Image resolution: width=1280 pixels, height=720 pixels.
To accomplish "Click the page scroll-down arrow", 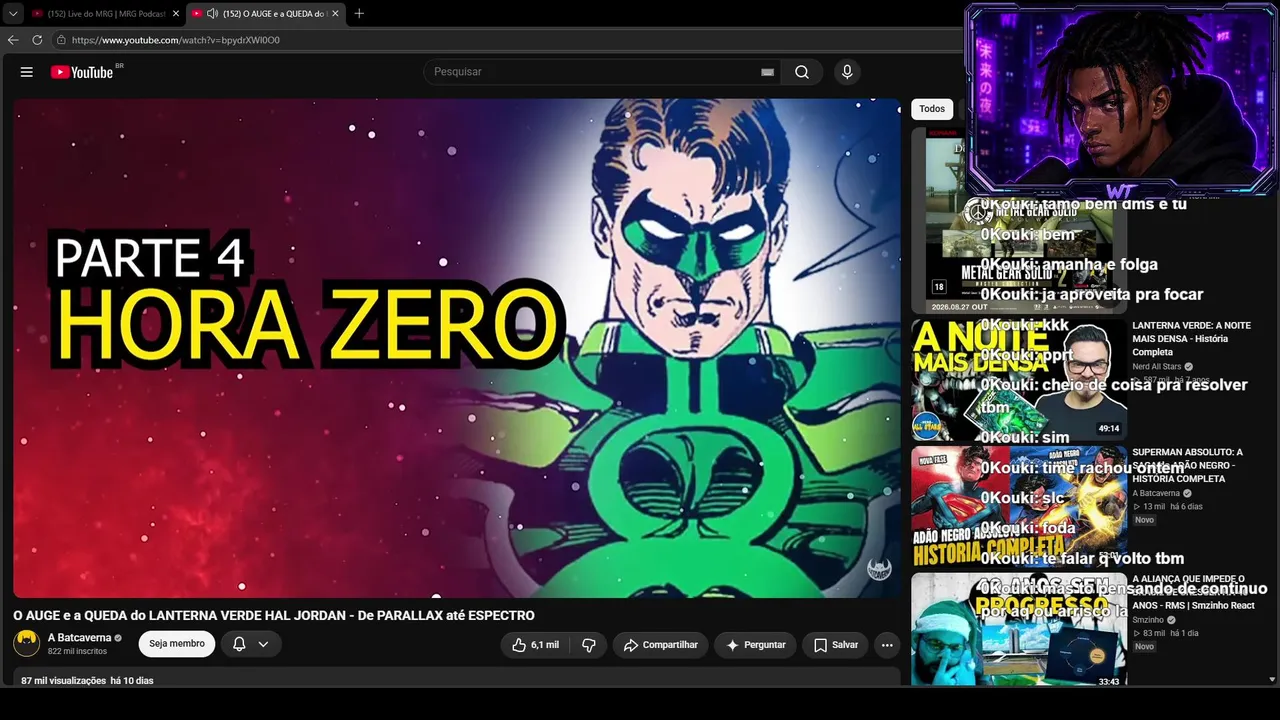I will tap(1272, 680).
